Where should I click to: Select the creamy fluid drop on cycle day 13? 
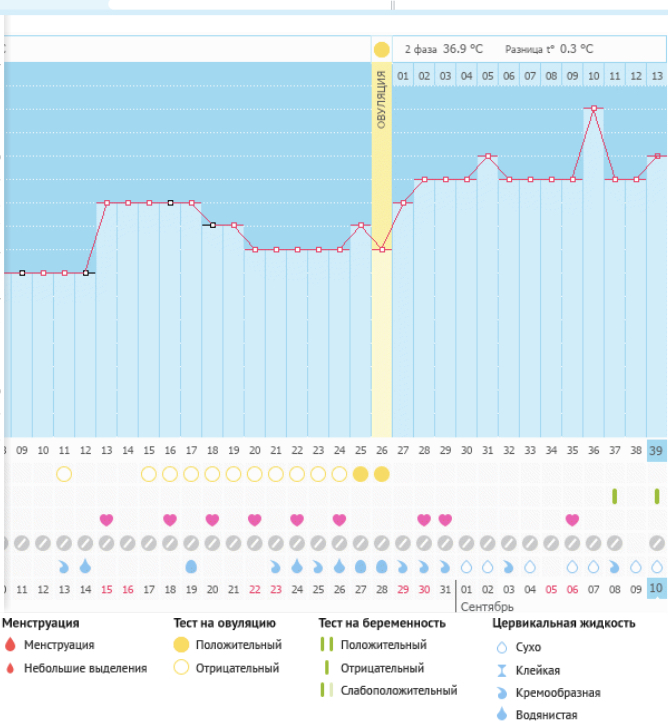[64, 567]
